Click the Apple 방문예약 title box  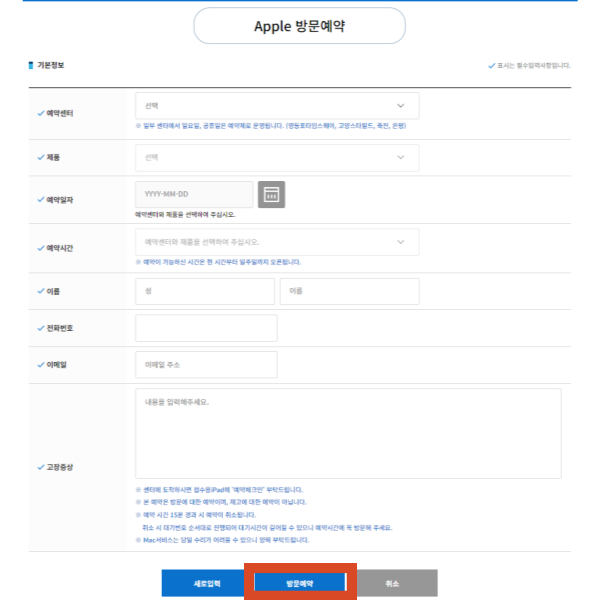(300, 26)
